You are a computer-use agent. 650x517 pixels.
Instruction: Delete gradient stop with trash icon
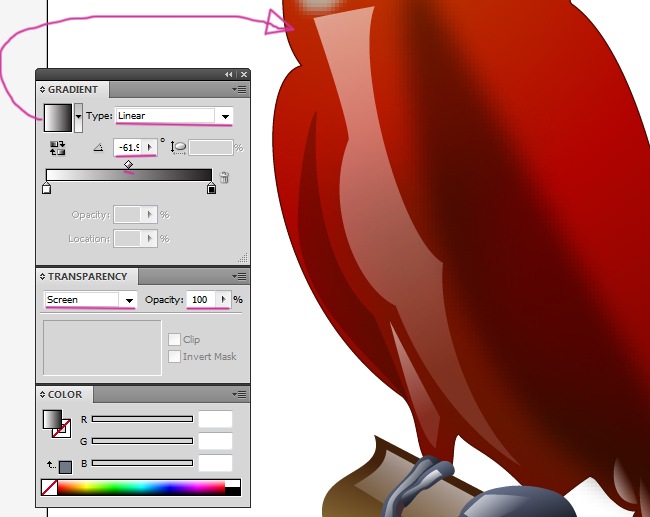224,178
